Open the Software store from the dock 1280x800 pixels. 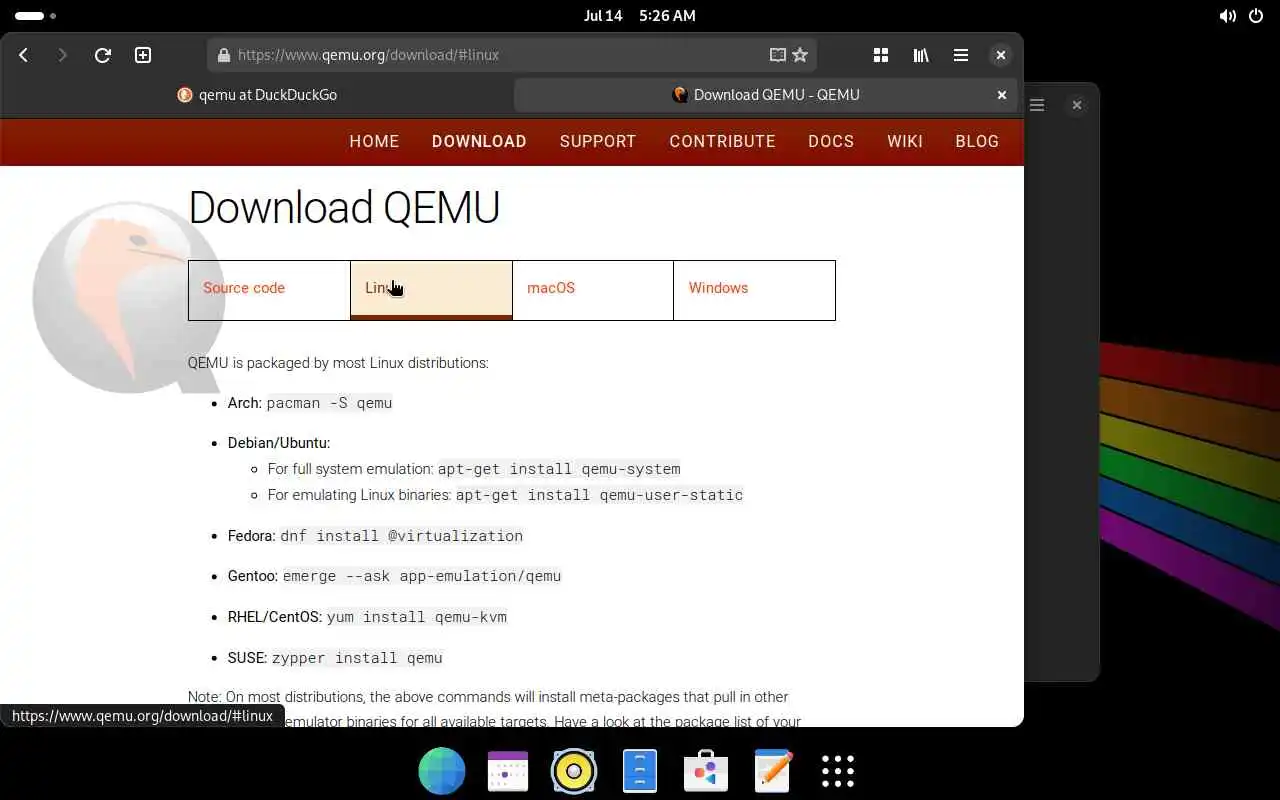(x=706, y=771)
